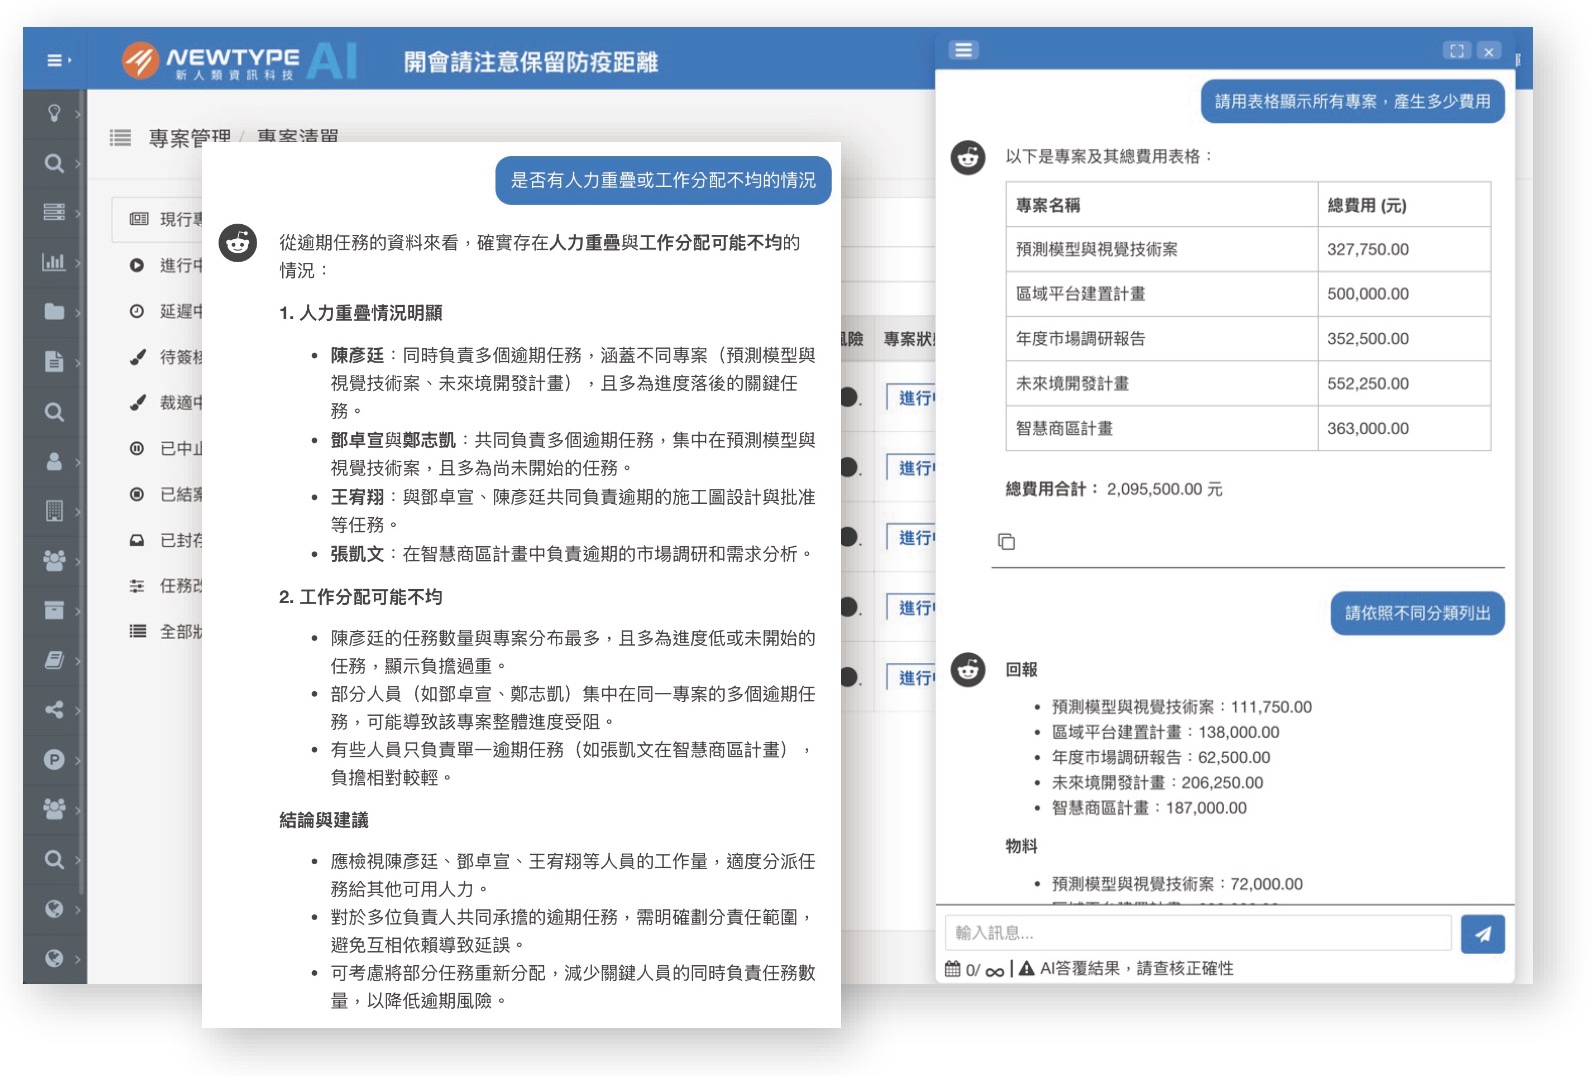Click the share icon in the sidebar
The image size is (1592, 1076).
tap(54, 710)
